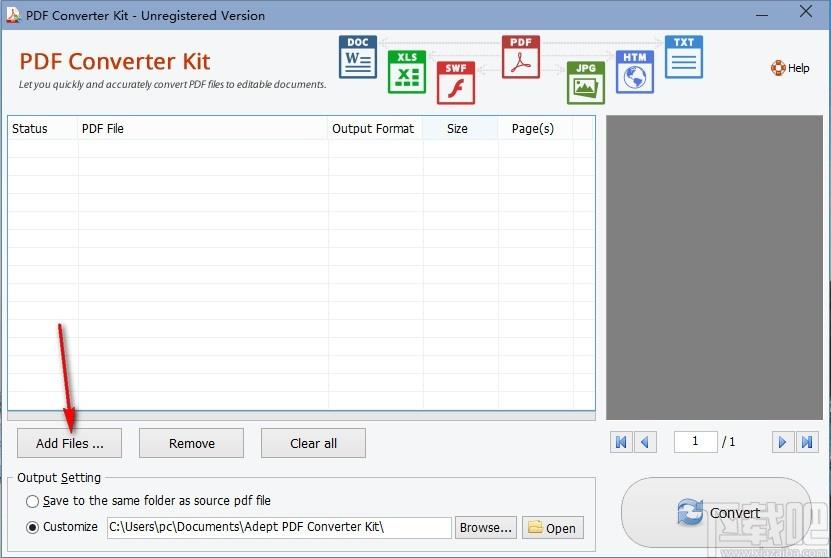This screenshot has width=831, height=558.
Task: Minimize the PDF Converter Kit window
Action: 762,15
